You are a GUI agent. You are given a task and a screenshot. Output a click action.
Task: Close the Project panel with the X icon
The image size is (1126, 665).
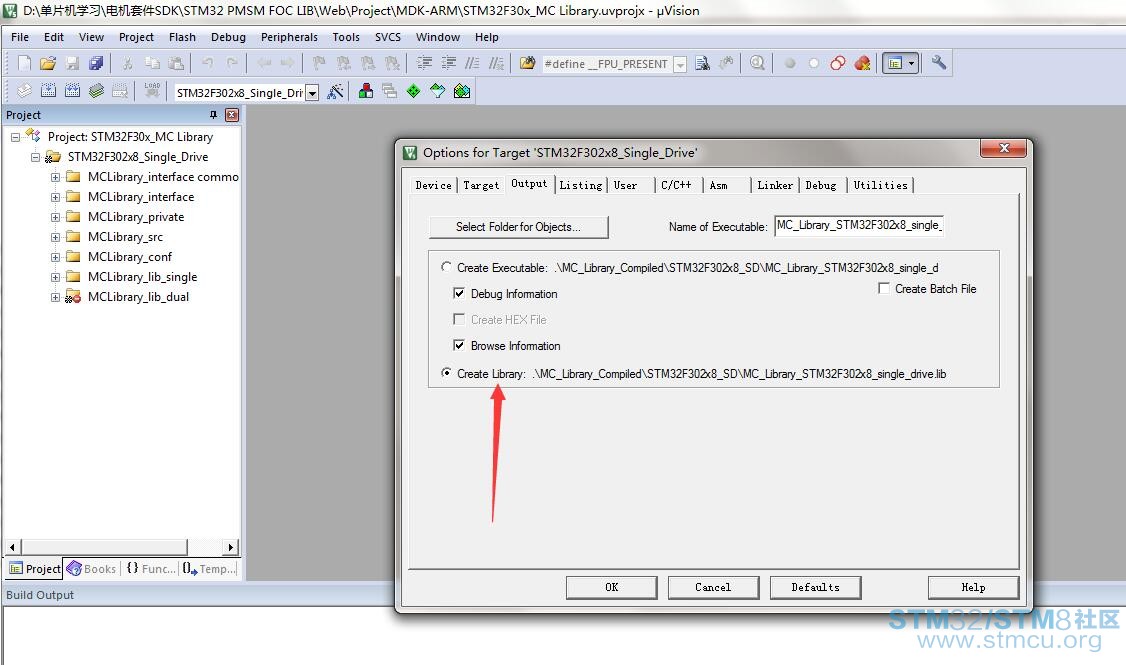[x=232, y=115]
